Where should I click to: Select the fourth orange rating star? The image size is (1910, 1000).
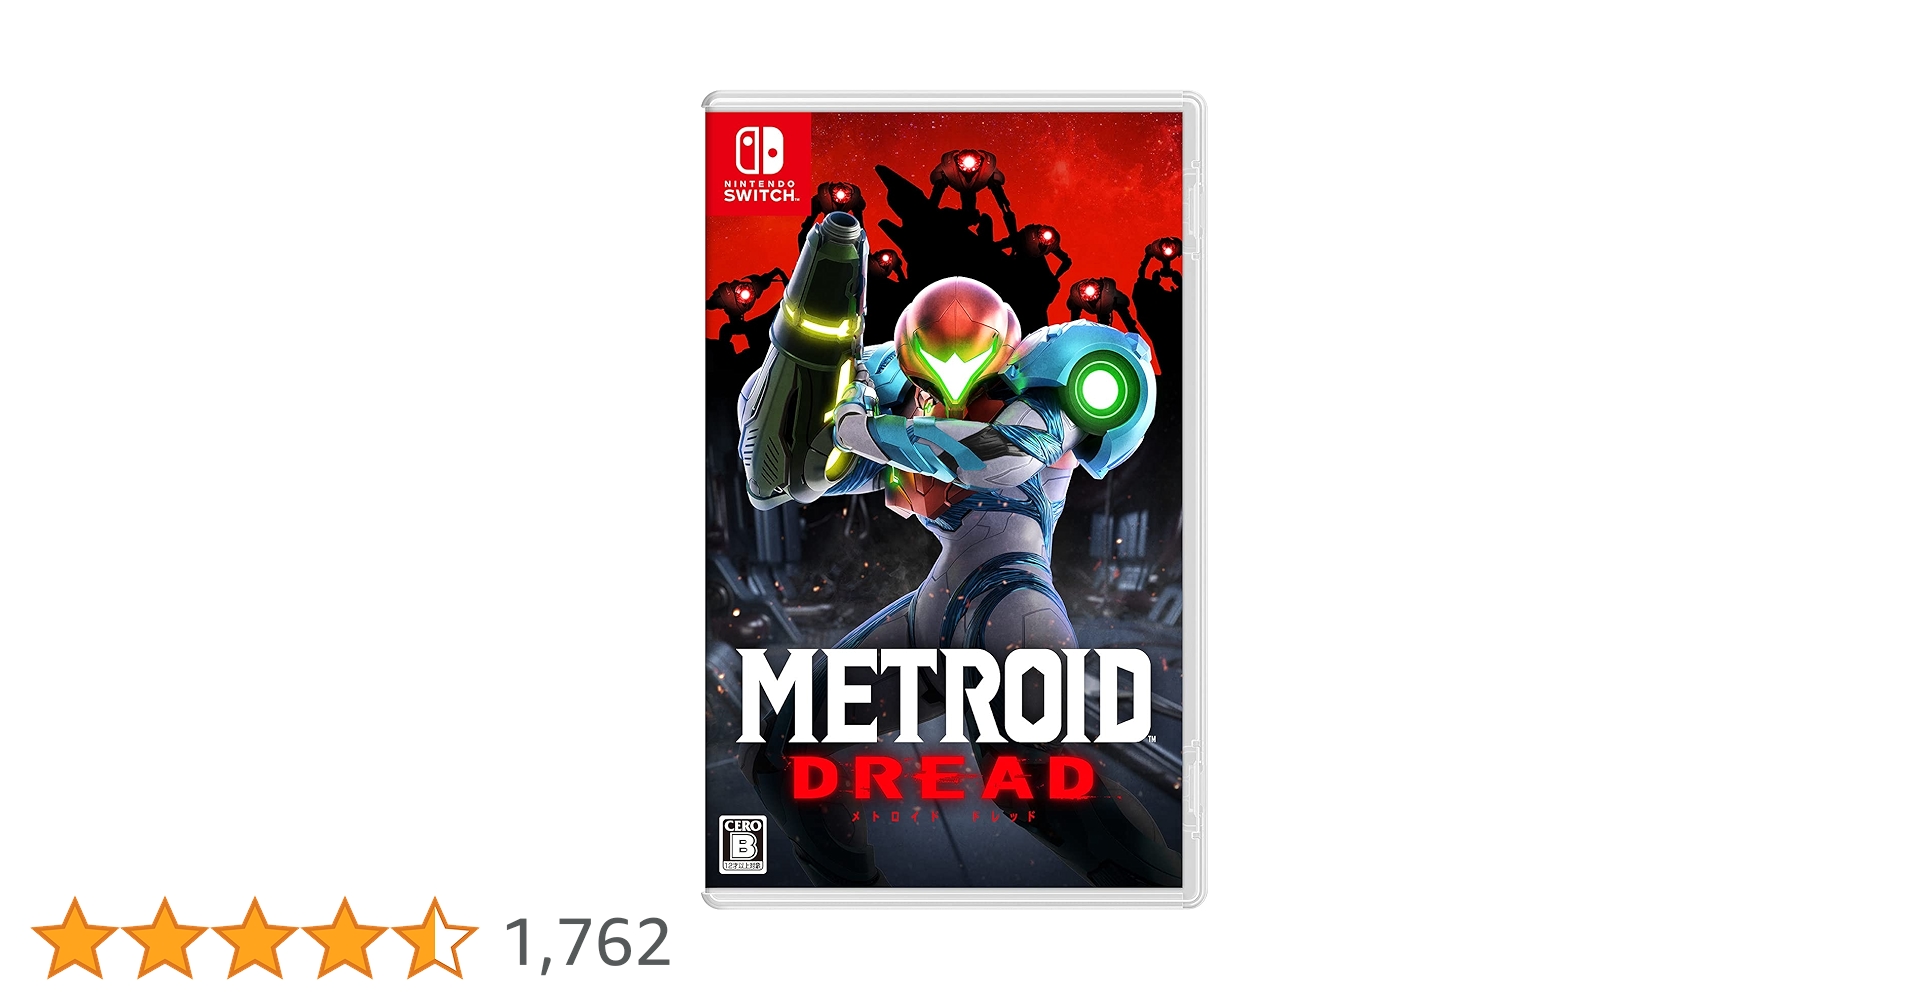[344, 939]
